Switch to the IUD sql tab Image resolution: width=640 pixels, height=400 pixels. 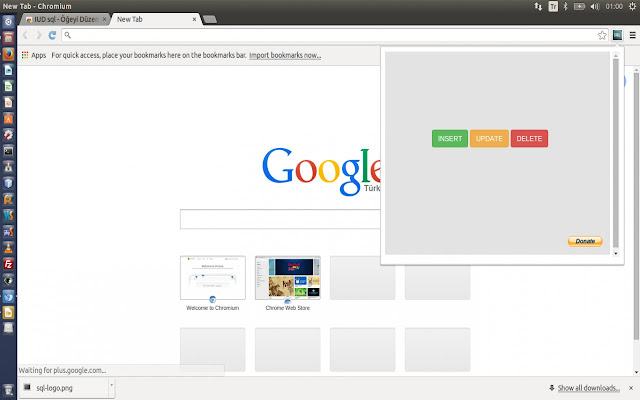click(x=65, y=19)
